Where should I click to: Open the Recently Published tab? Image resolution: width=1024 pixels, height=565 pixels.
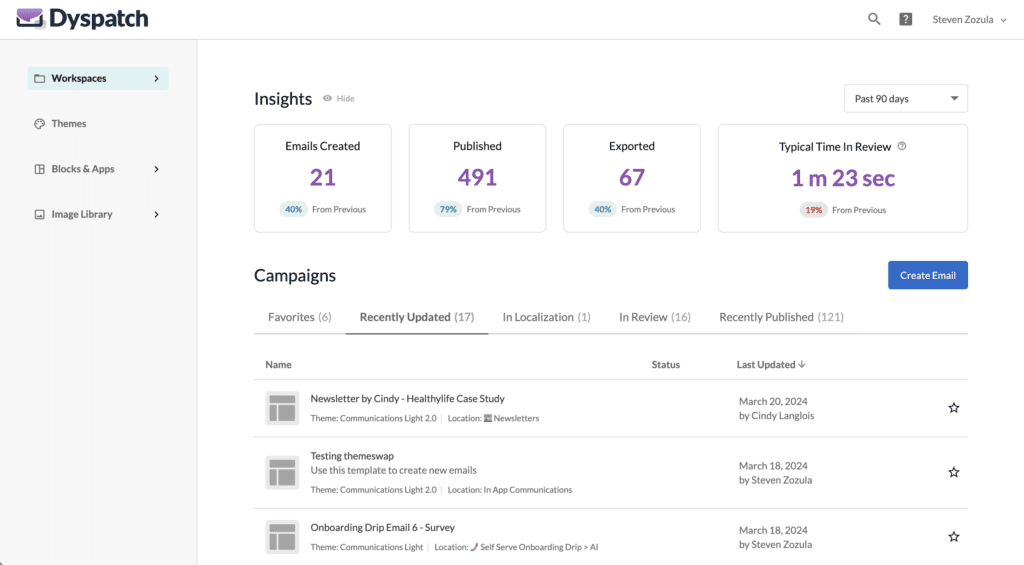[x=781, y=317]
